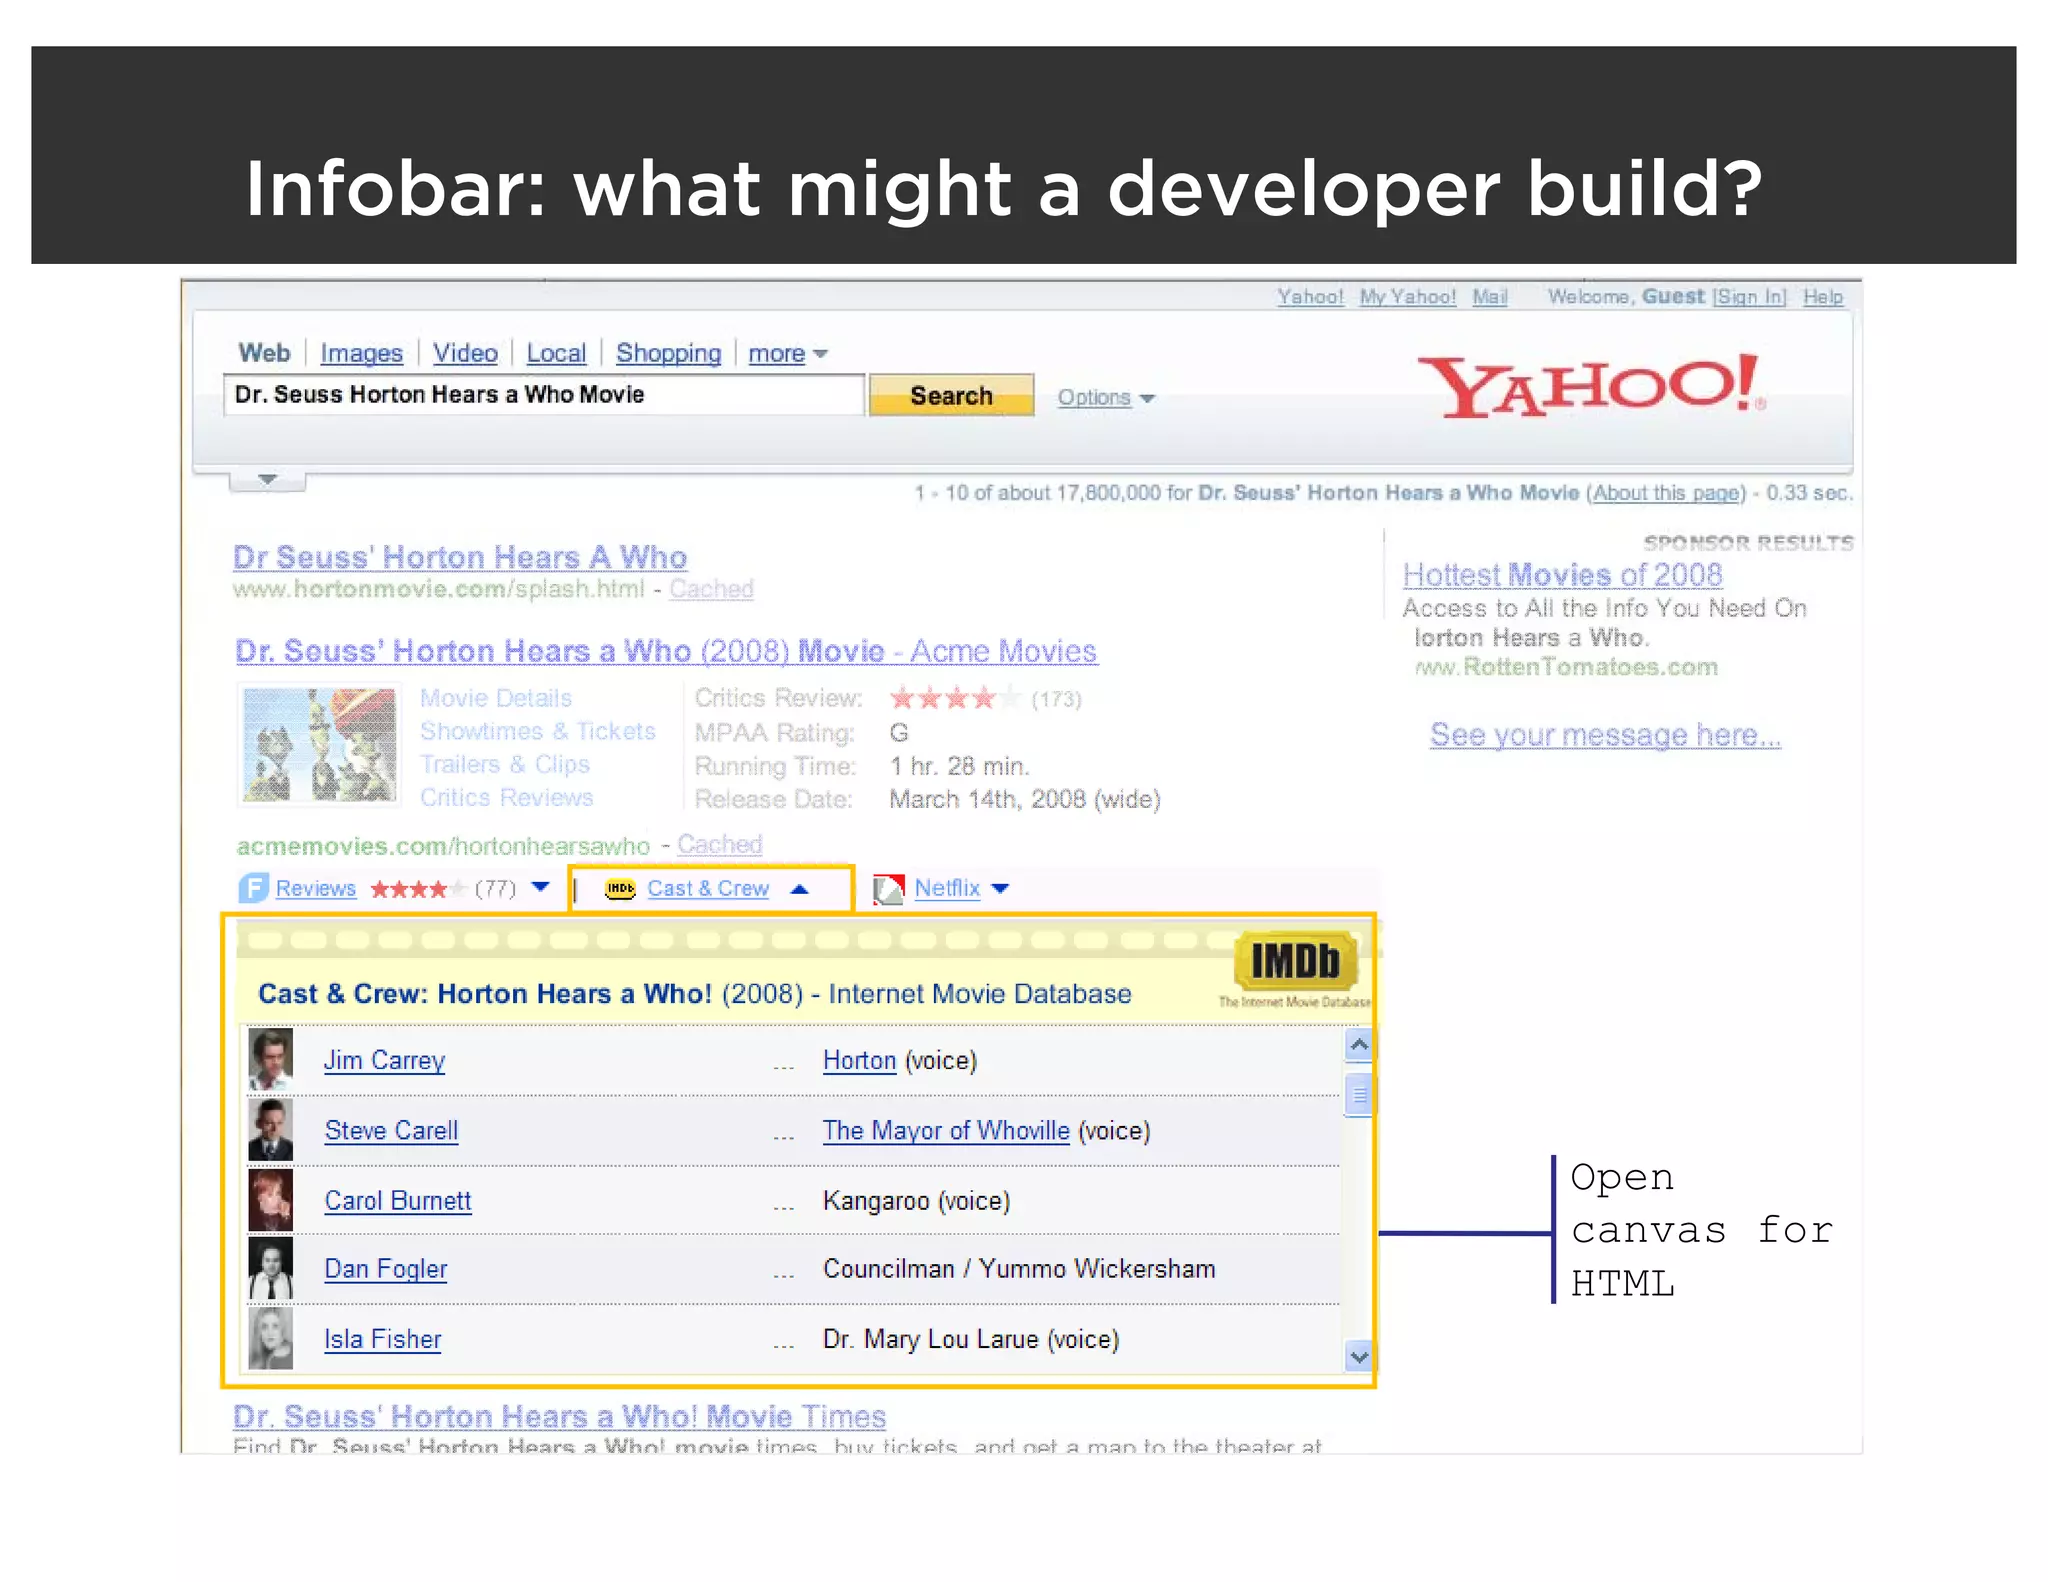
Task: Open Isla Fisher cast link
Action: click(382, 1339)
